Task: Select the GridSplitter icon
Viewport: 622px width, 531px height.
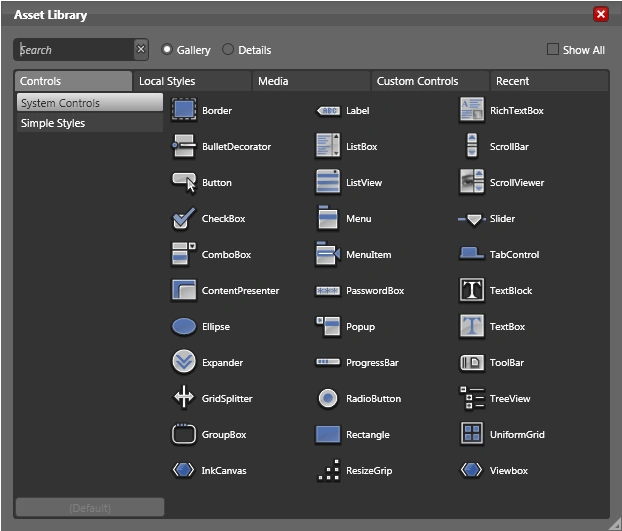Action: pos(184,397)
